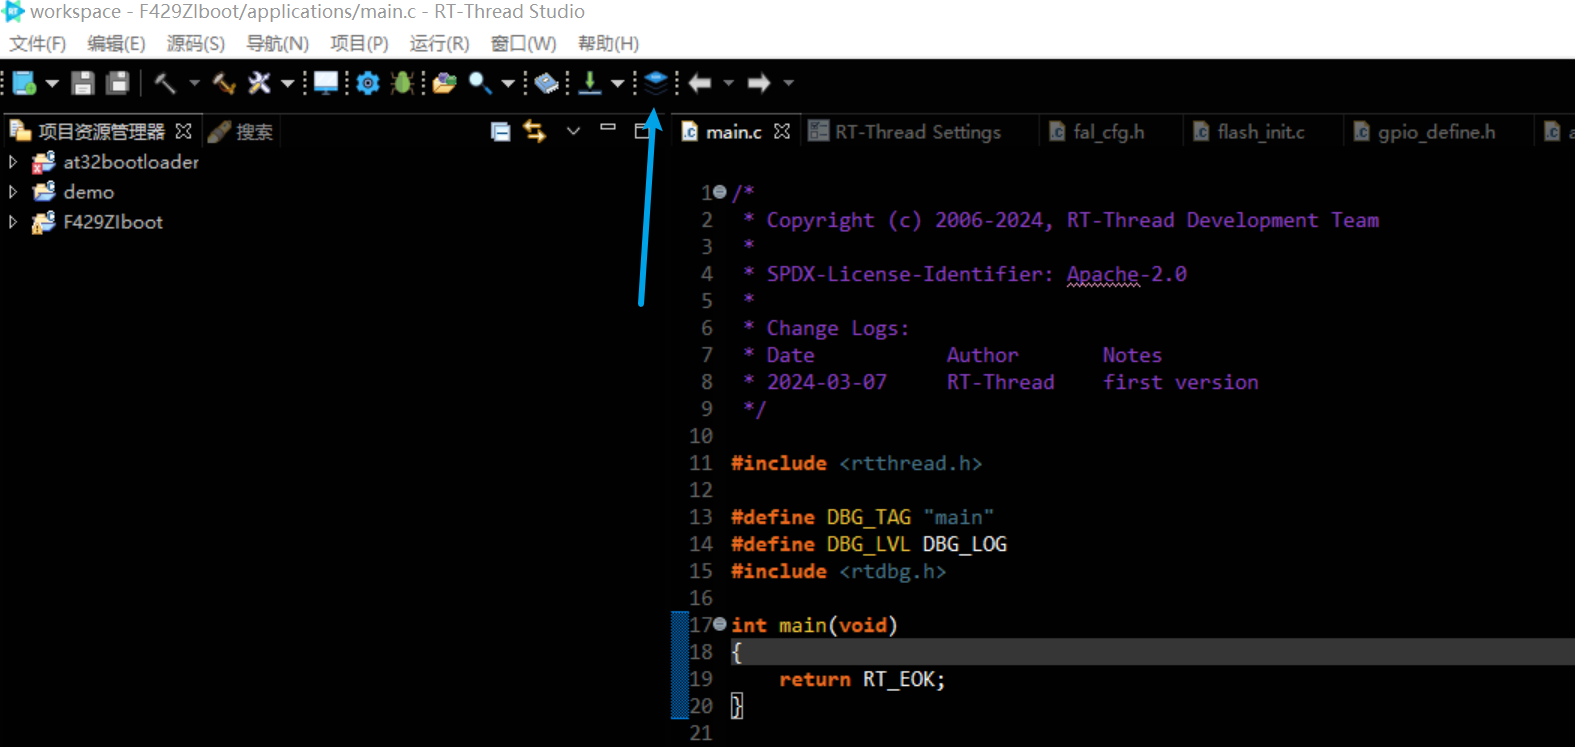Viewport: 1575px width, 747px height.
Task: Close the 项目资源管理器 view
Action: point(183,131)
